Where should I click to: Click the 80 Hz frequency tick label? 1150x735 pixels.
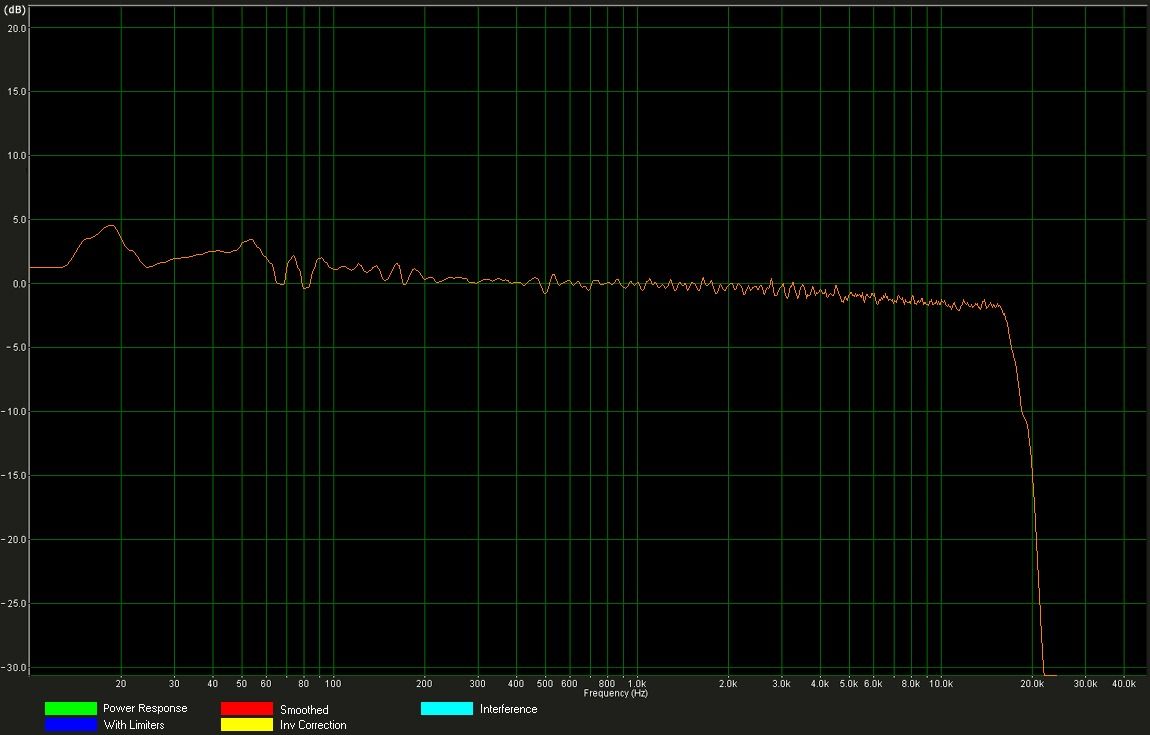coord(304,684)
